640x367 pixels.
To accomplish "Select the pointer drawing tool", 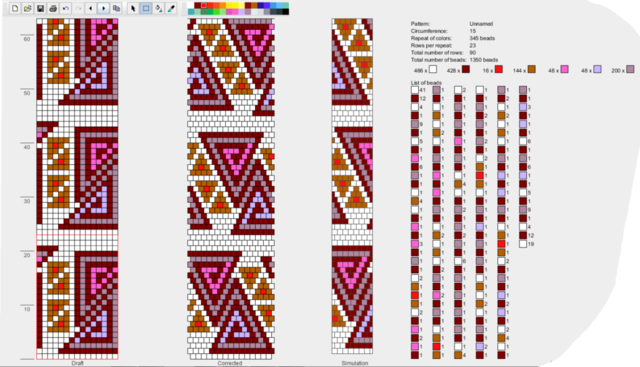I will coord(133,8).
